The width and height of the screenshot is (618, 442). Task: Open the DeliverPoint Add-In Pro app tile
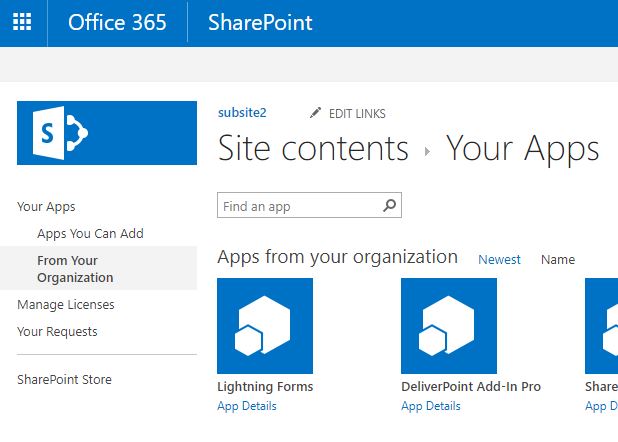pyautogui.click(x=449, y=326)
